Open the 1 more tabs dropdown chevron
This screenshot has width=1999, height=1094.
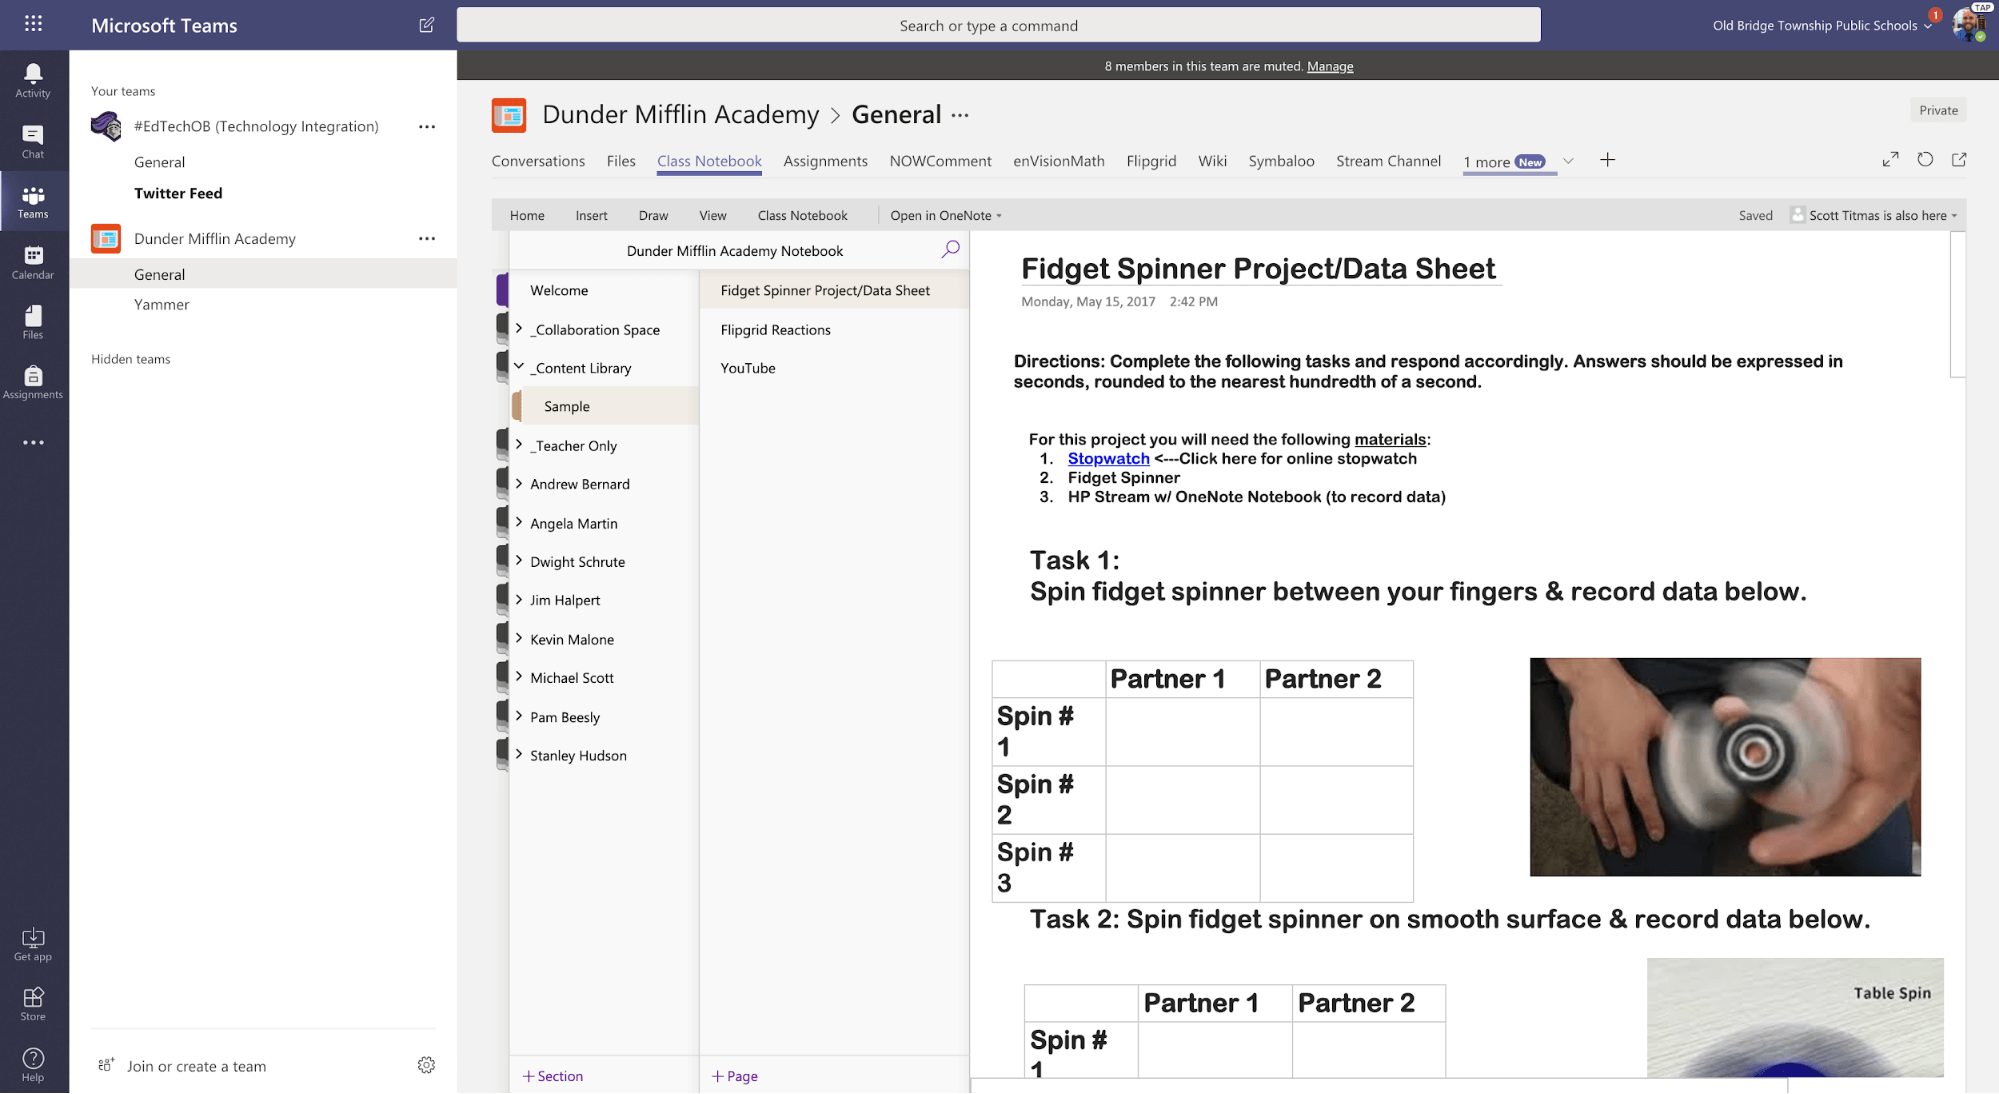pos(1568,161)
